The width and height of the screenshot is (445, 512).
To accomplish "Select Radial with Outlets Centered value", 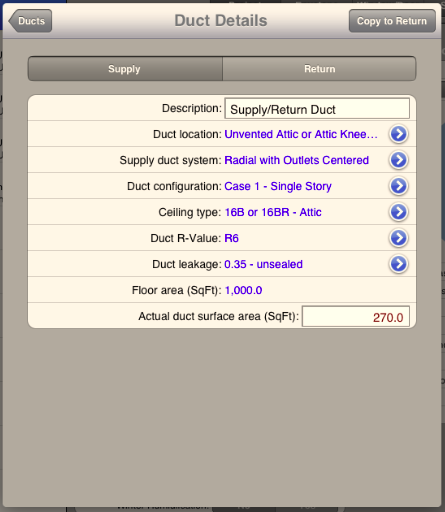I will [x=297, y=160].
